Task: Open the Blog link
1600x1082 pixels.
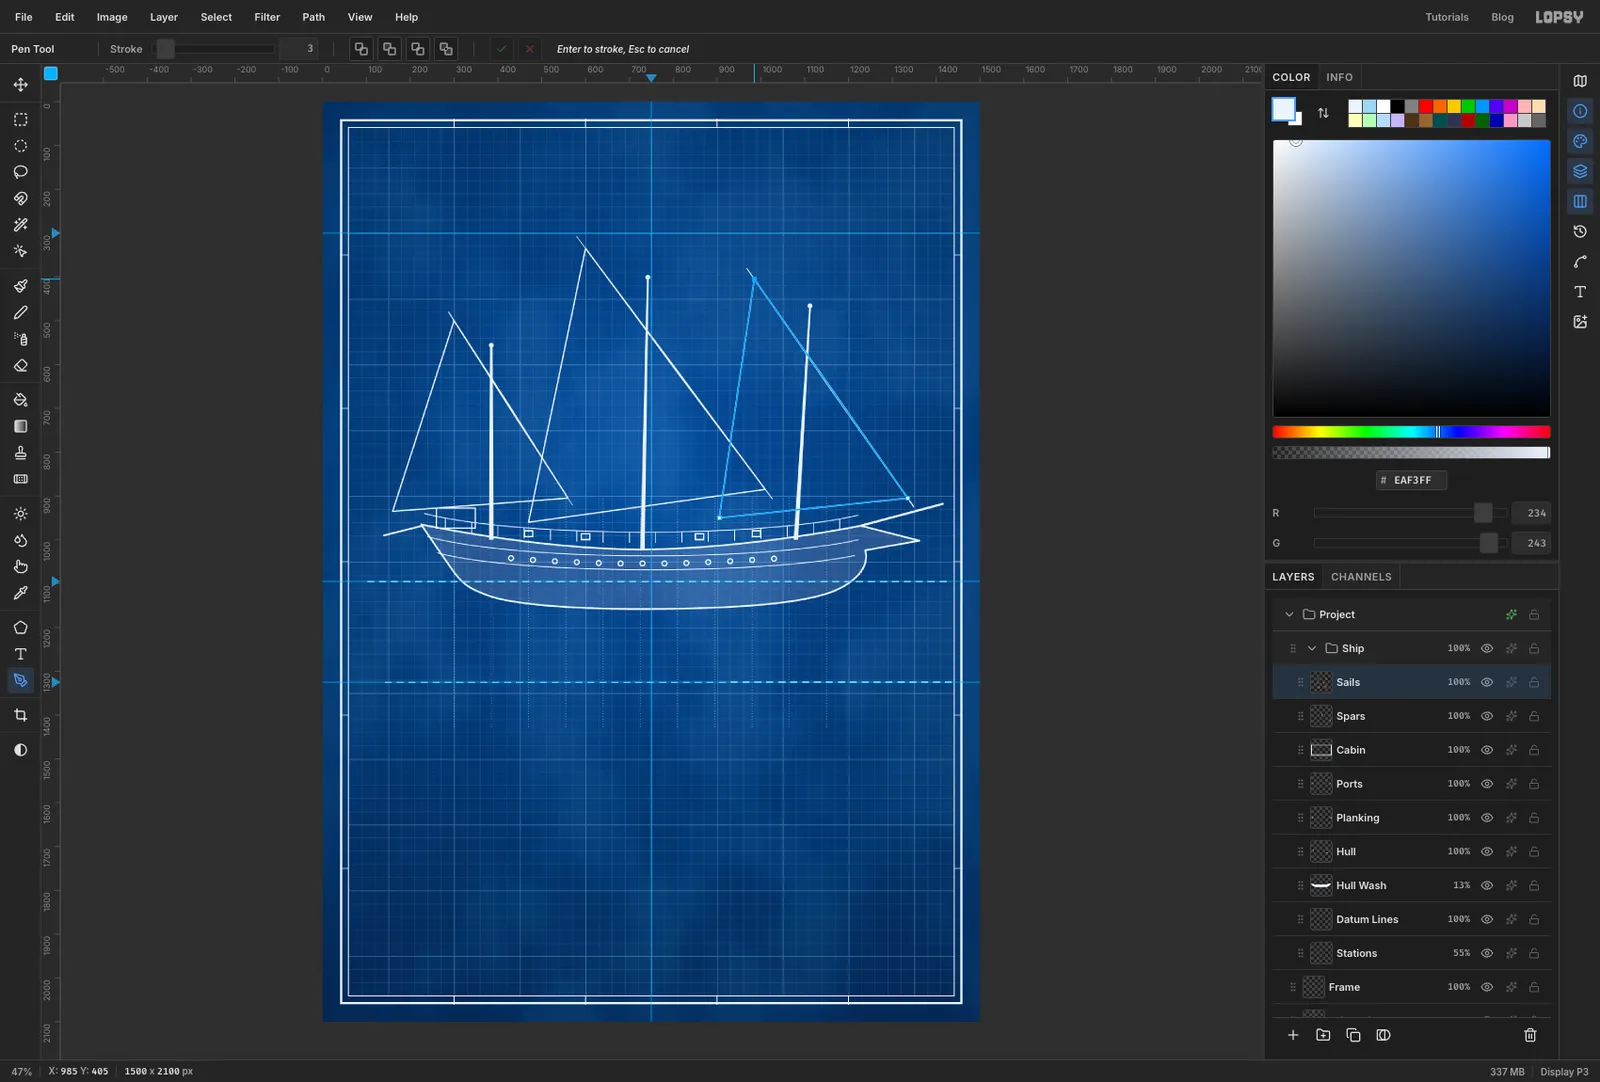Action: click(x=1502, y=17)
